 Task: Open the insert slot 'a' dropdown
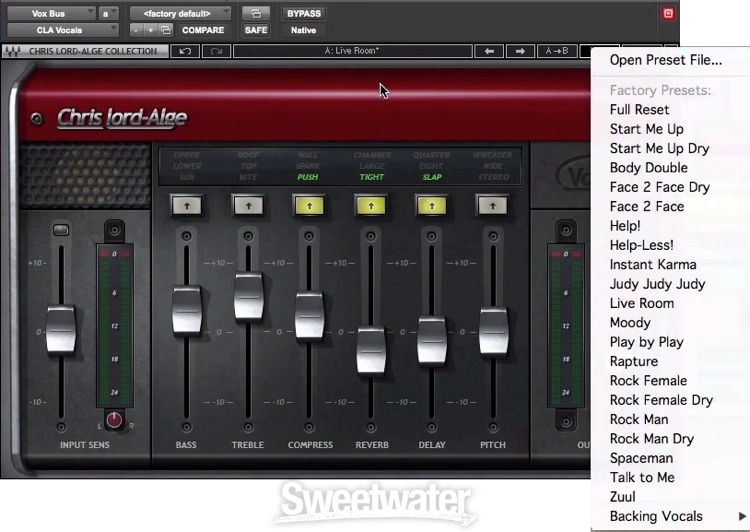(x=108, y=13)
